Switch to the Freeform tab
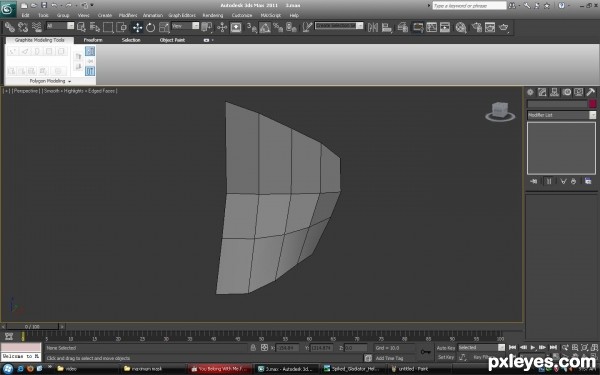This screenshot has width=600, height=375. (93, 40)
